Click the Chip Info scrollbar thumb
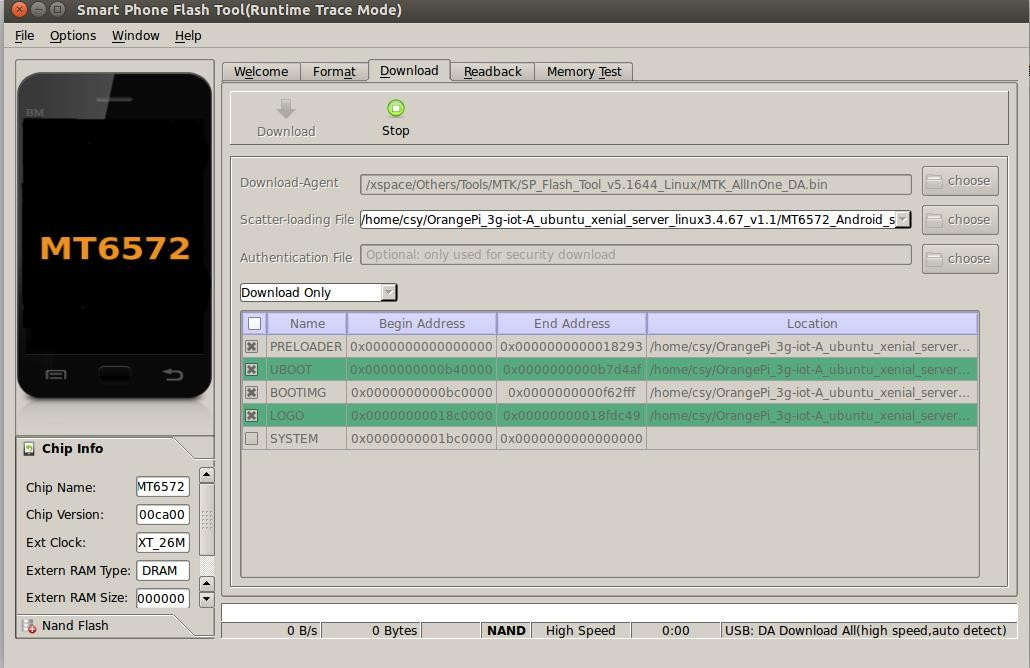The width and height of the screenshot is (1030, 668). tap(206, 520)
